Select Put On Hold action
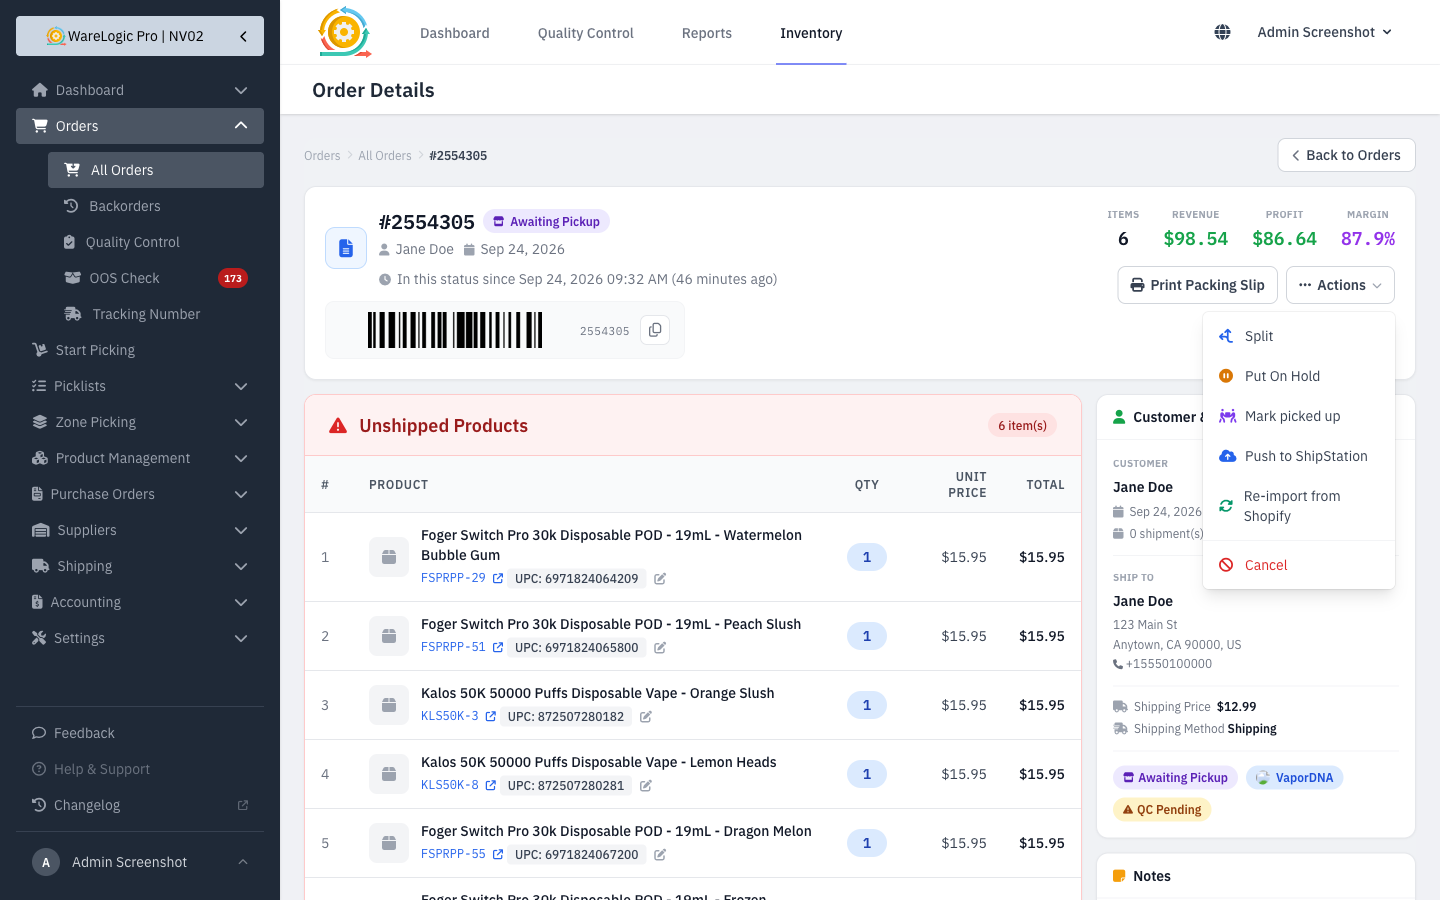This screenshot has width=1440, height=900. pos(1299,376)
